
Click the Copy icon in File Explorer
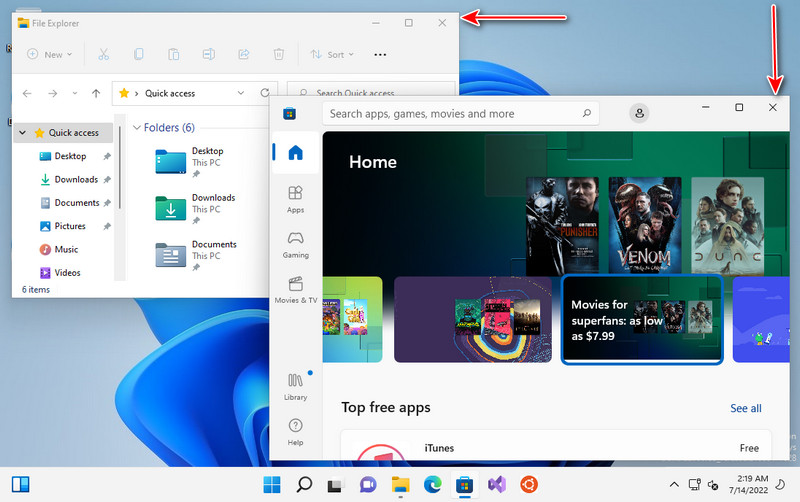pos(138,54)
